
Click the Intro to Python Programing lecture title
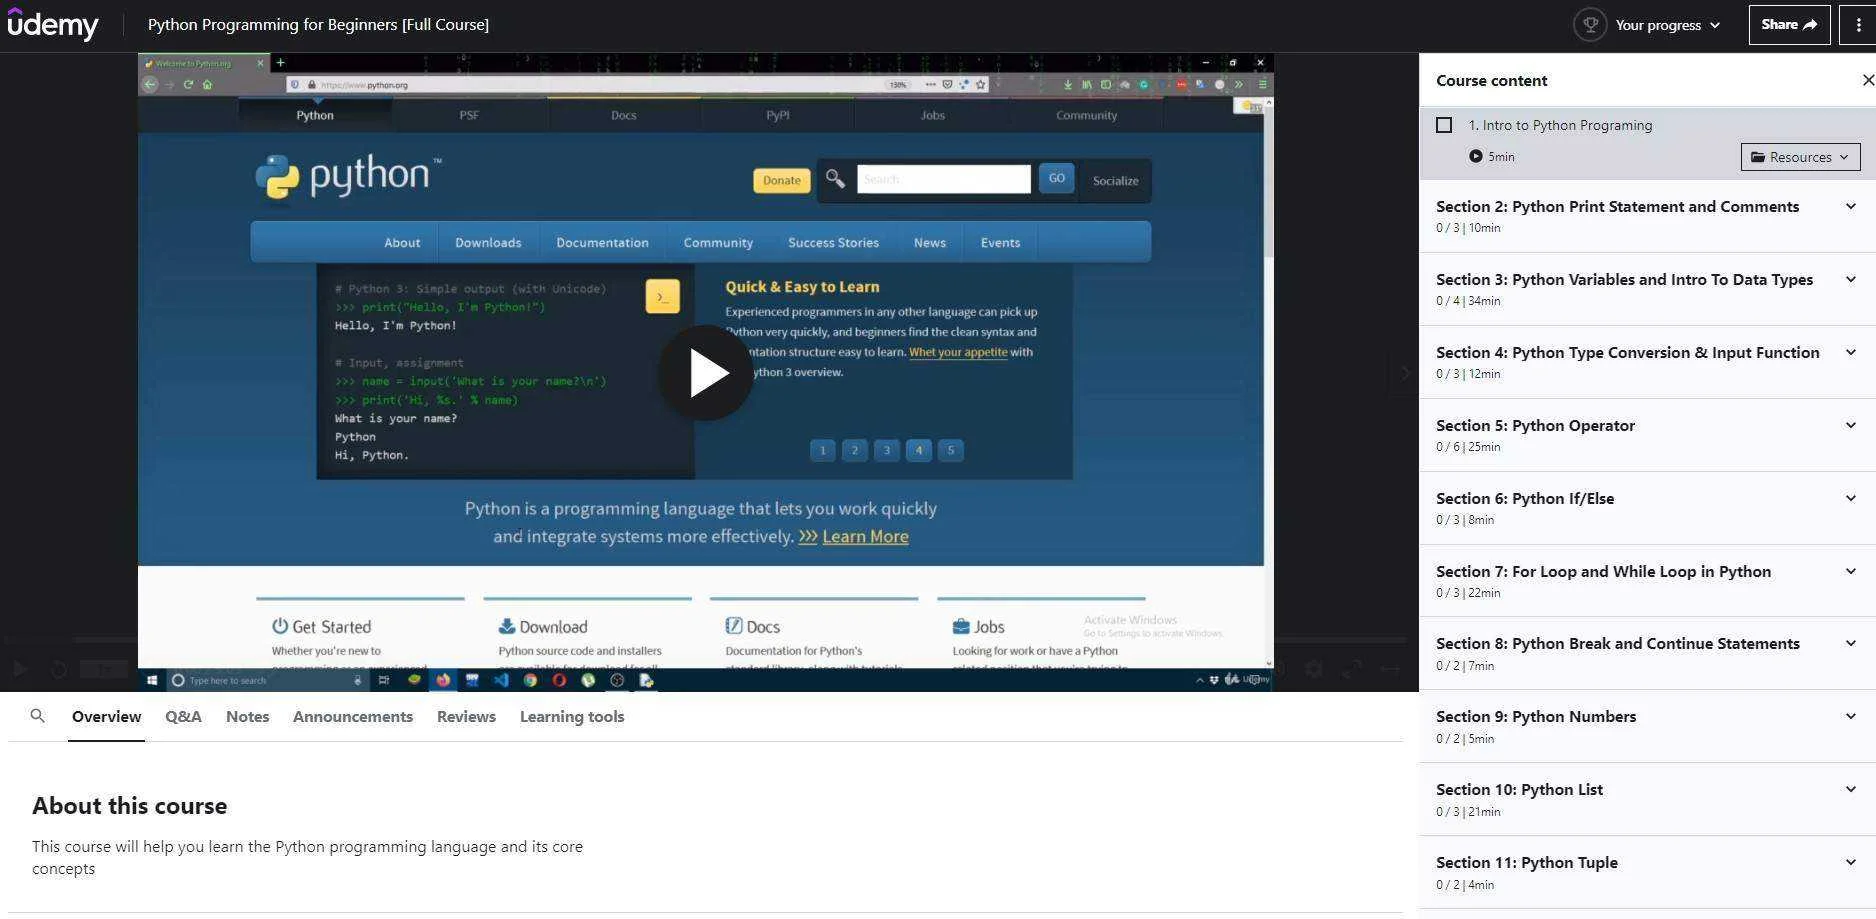pyautogui.click(x=1560, y=125)
